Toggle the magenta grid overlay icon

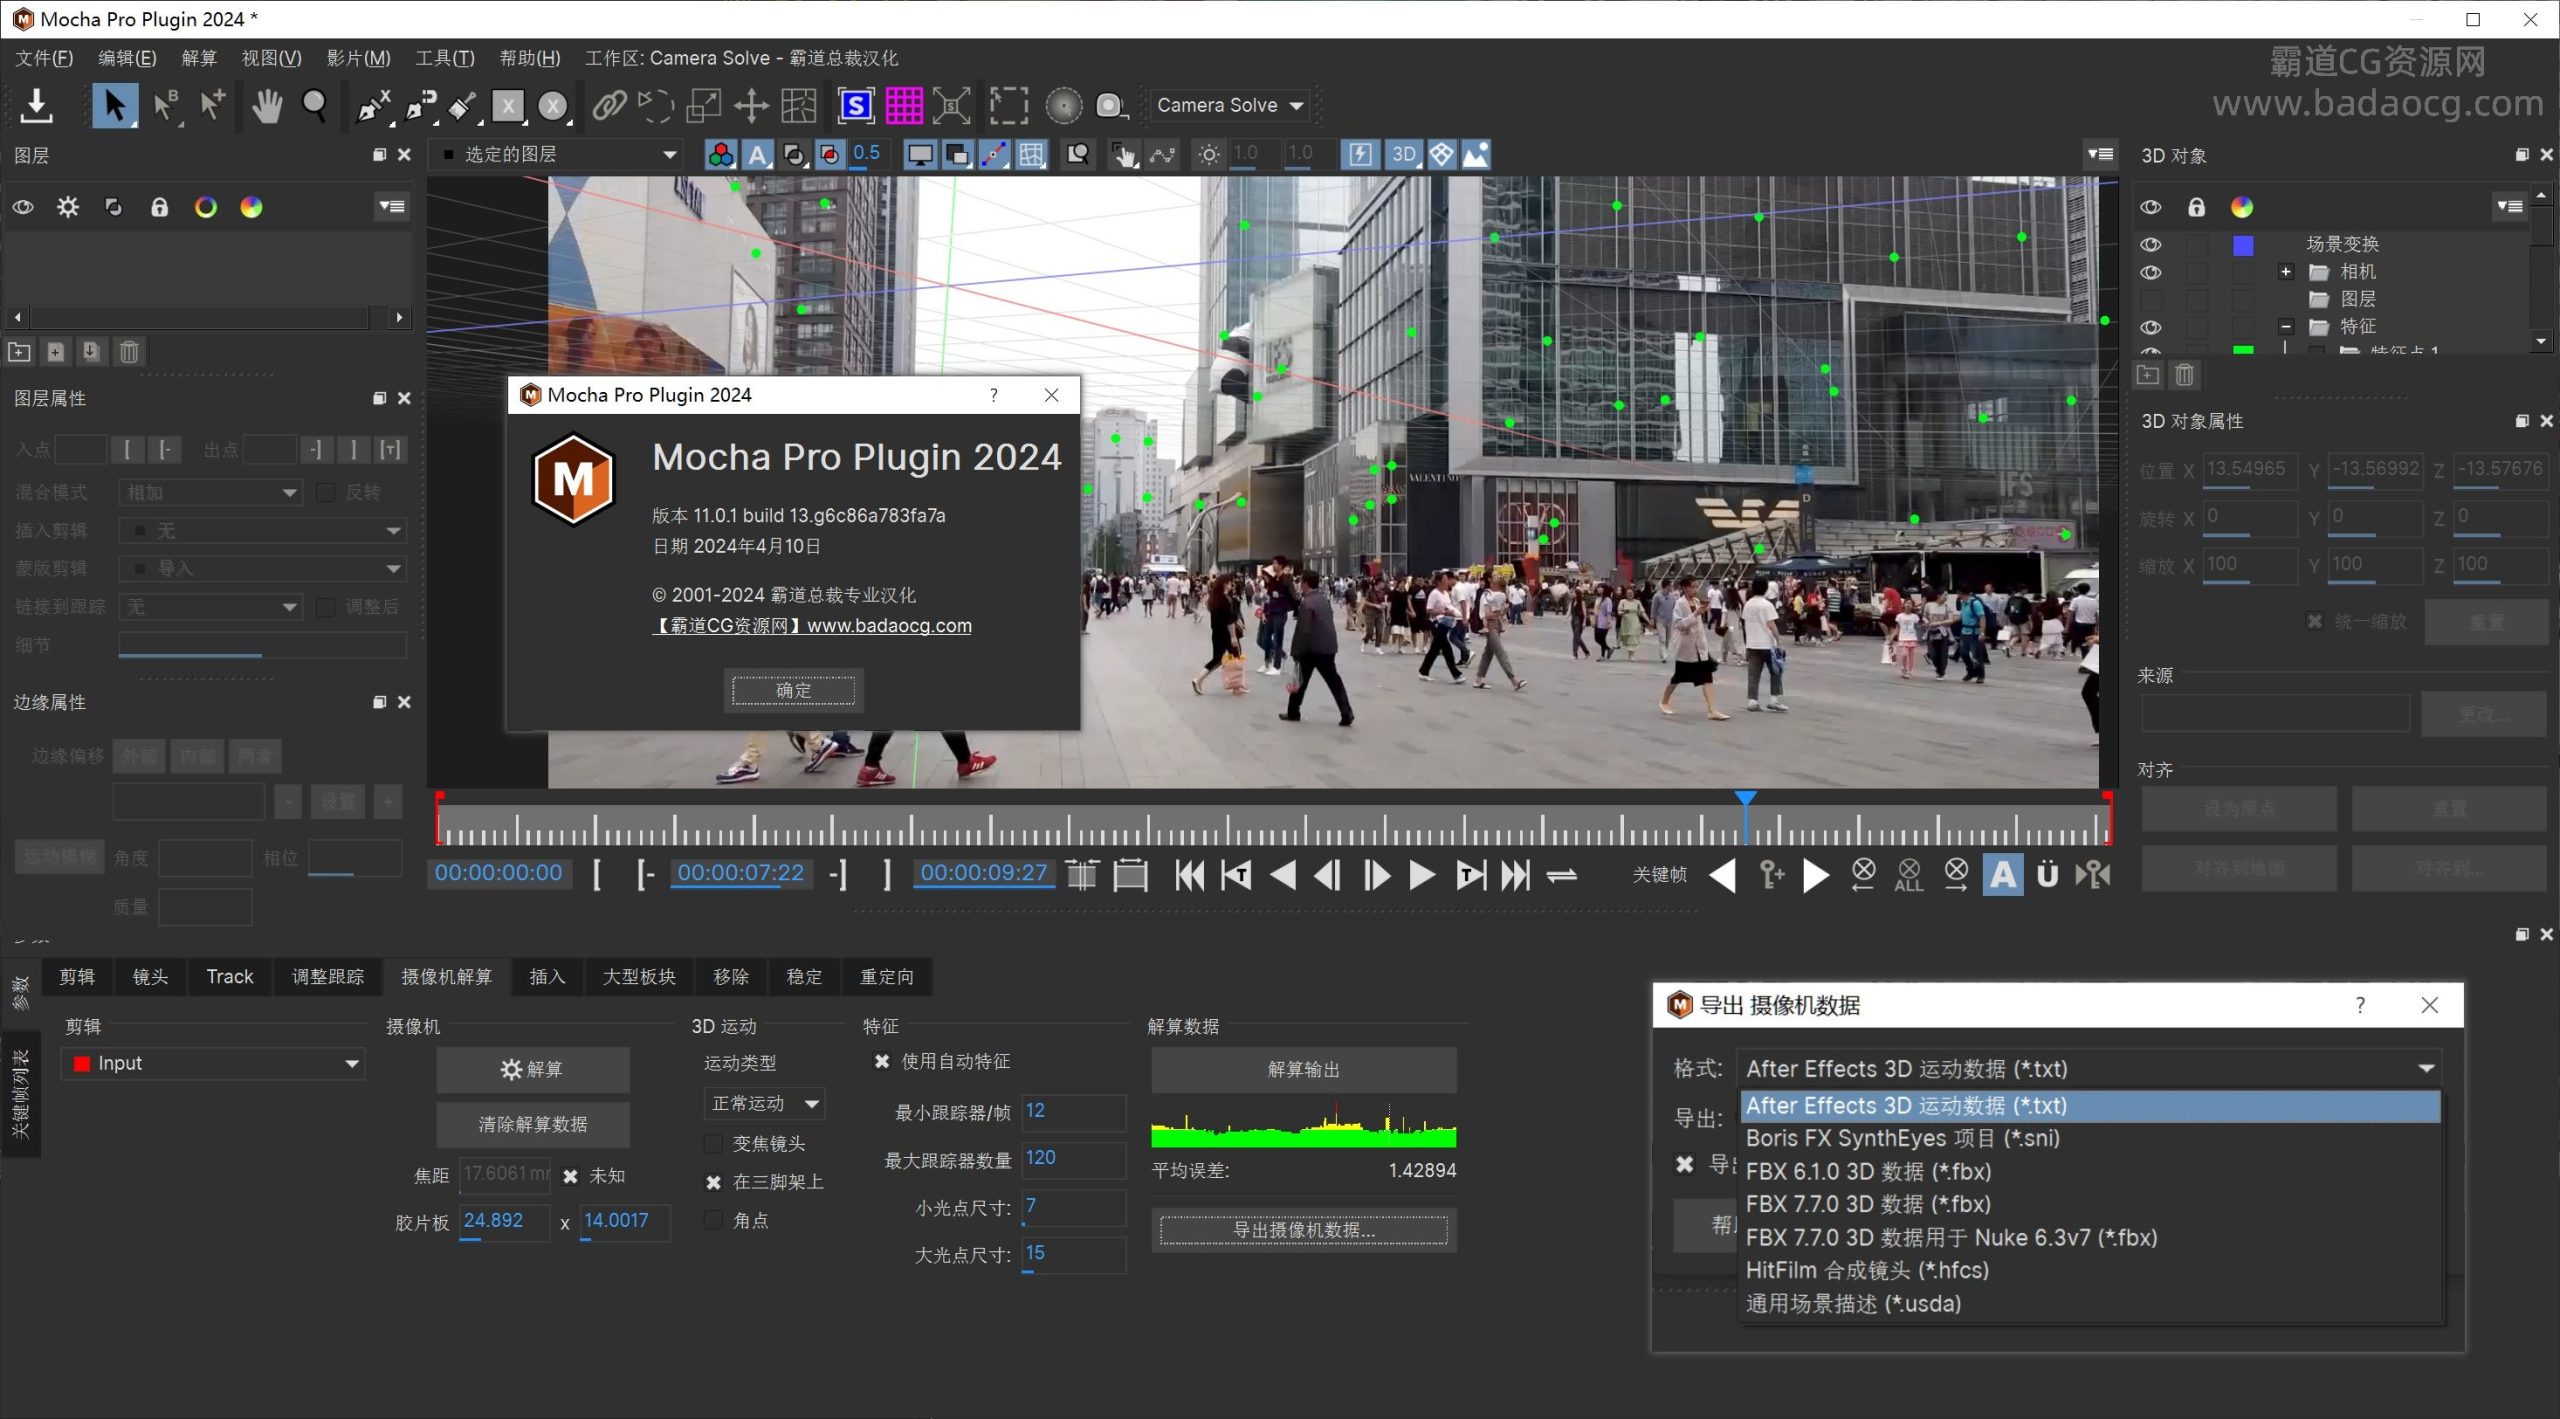coord(904,105)
